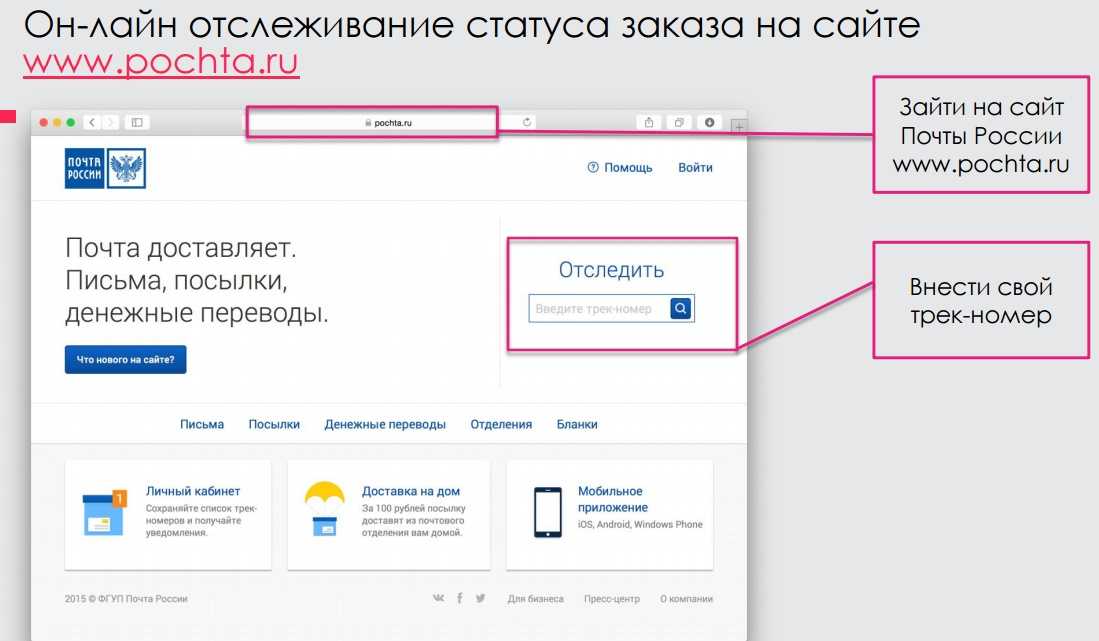Click the yellow window minimize button
The width and height of the screenshot is (1099, 641).
(x=57, y=122)
